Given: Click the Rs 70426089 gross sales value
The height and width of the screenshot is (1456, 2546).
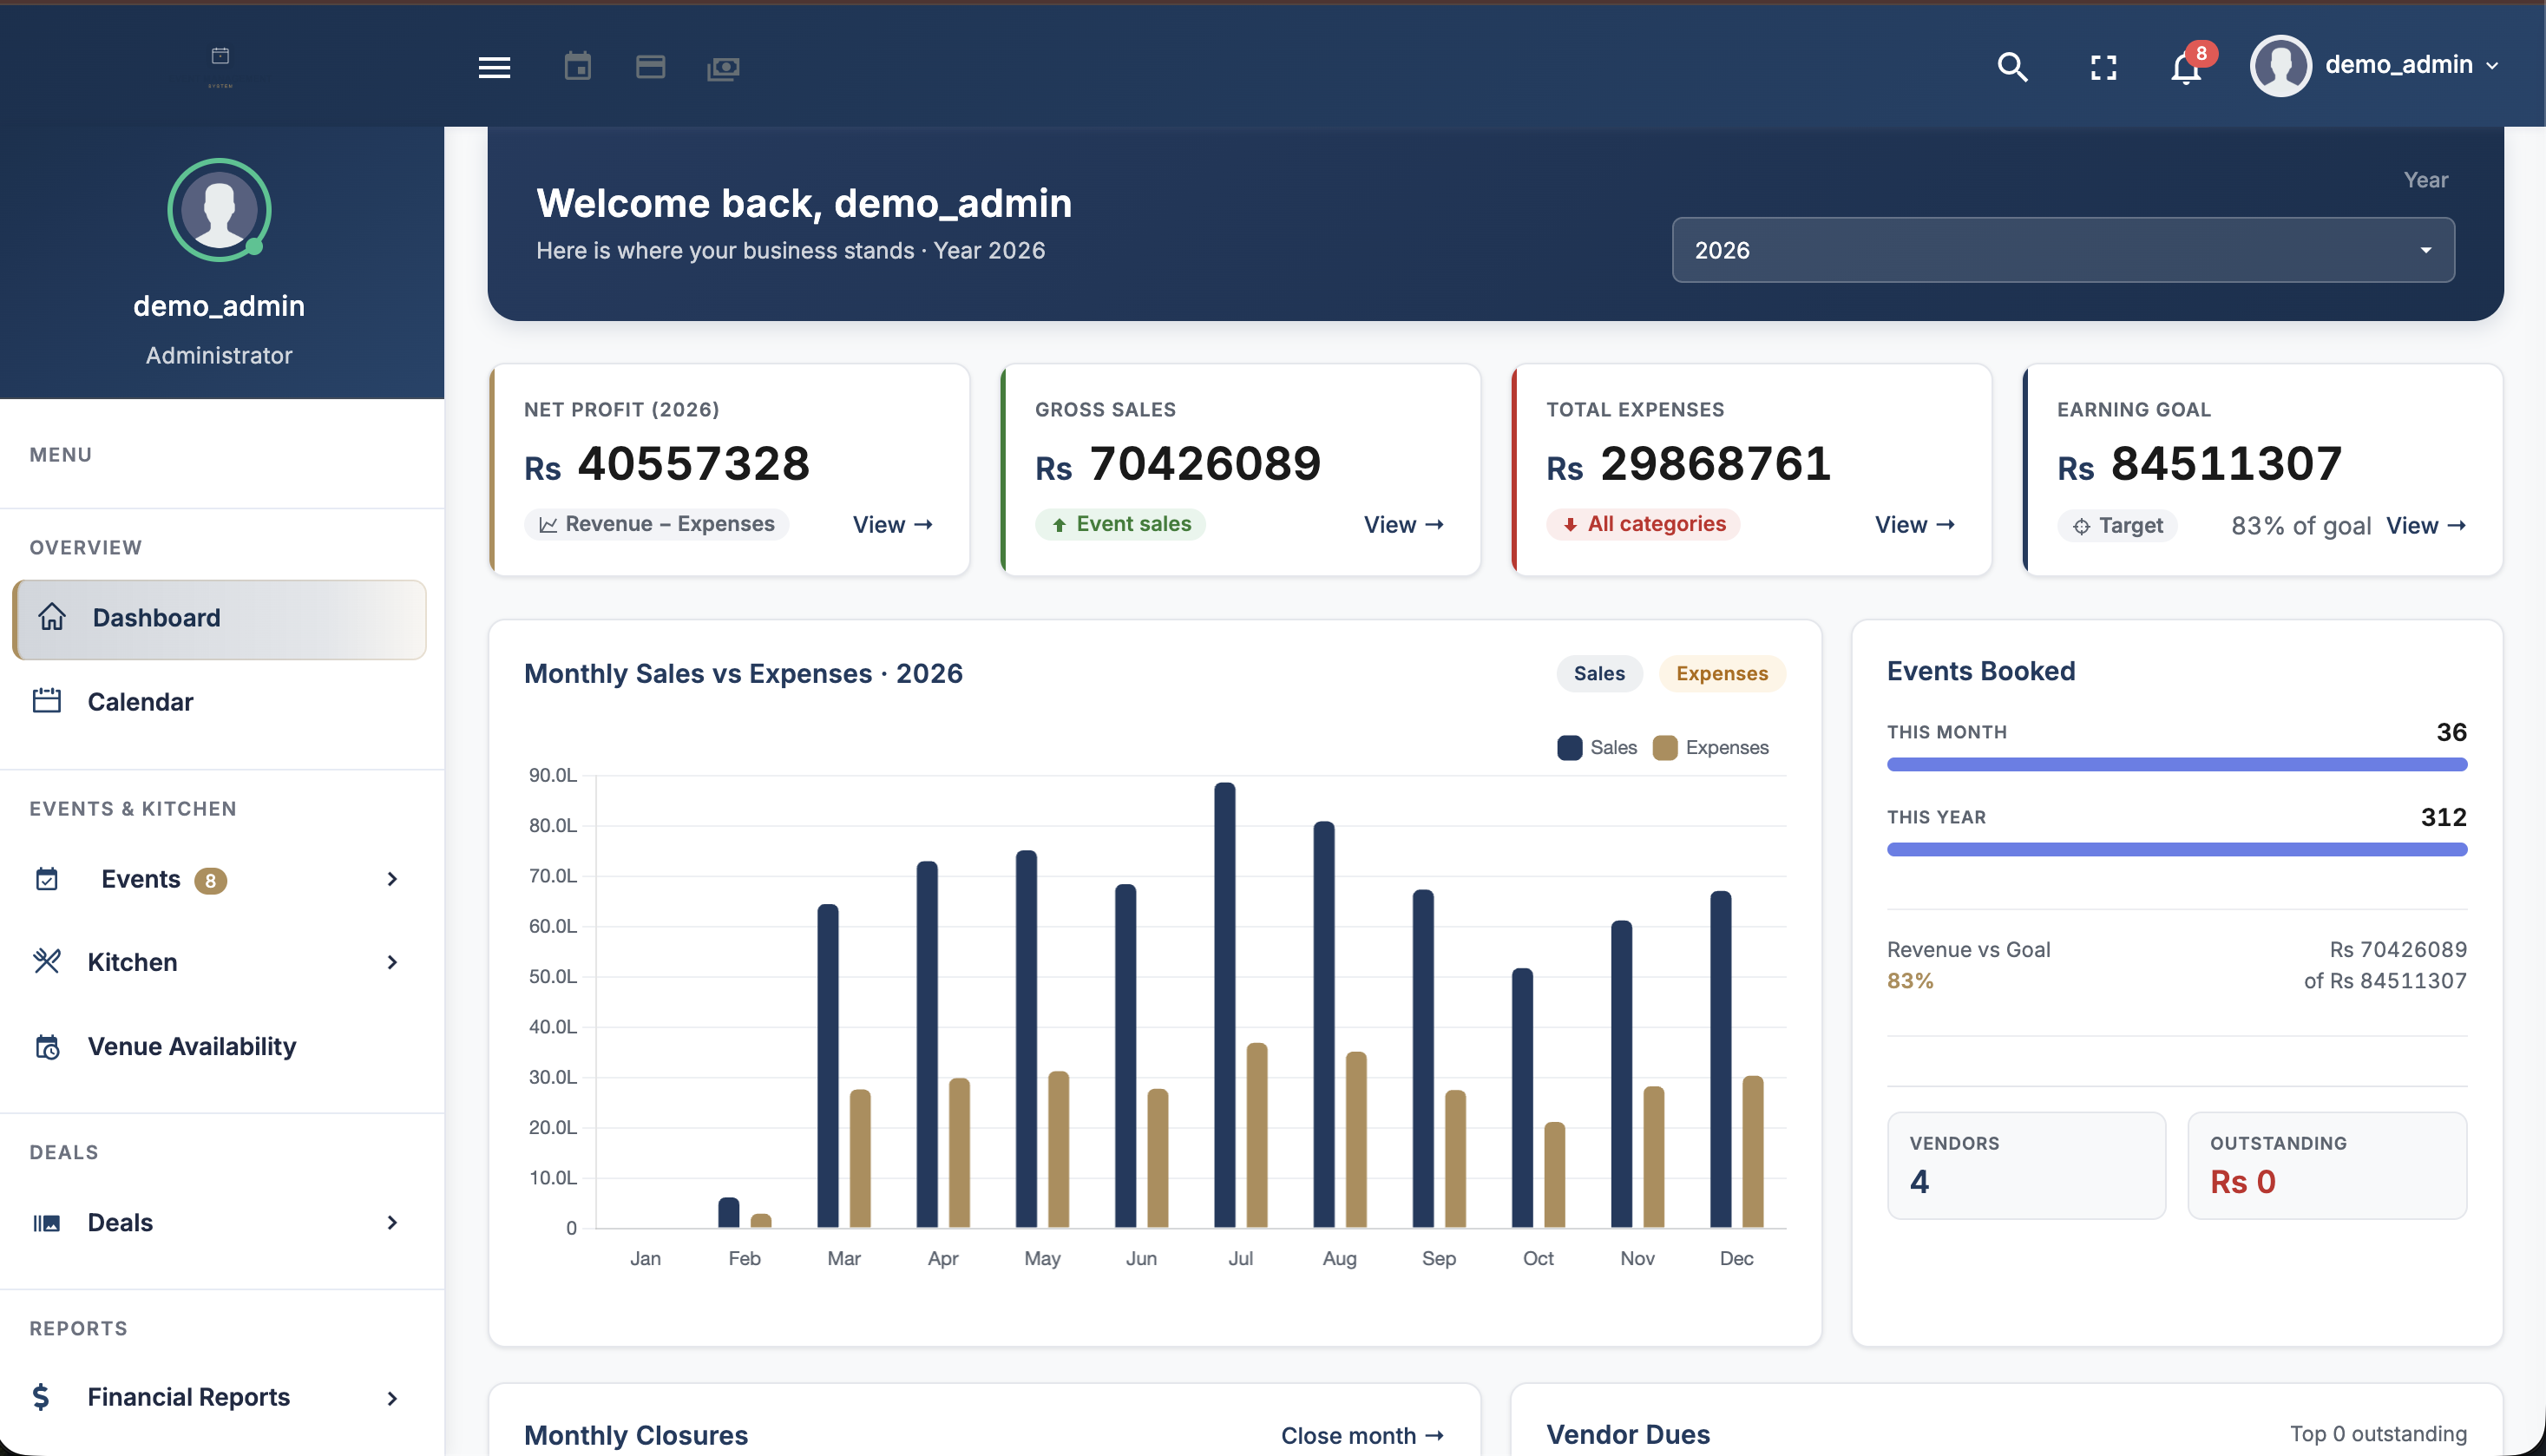Looking at the screenshot, I should click(x=1178, y=464).
